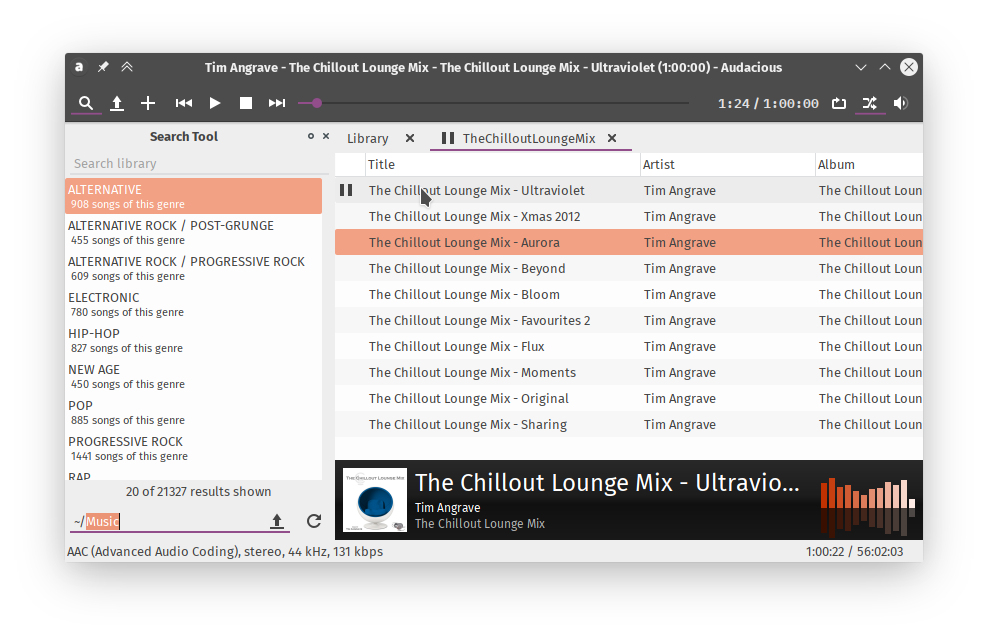This screenshot has height=639, width=988.
Task: Click the seek slider handle
Action: point(317,103)
